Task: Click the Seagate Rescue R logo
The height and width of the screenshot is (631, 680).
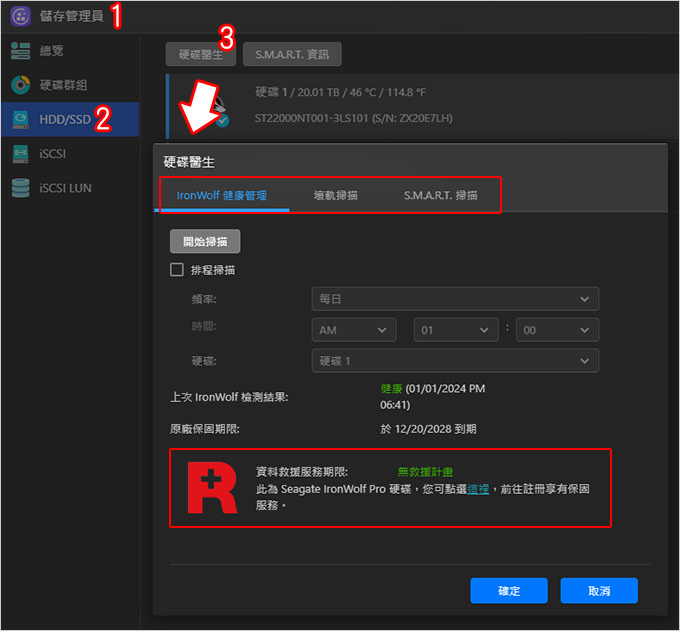Action: tap(212, 488)
